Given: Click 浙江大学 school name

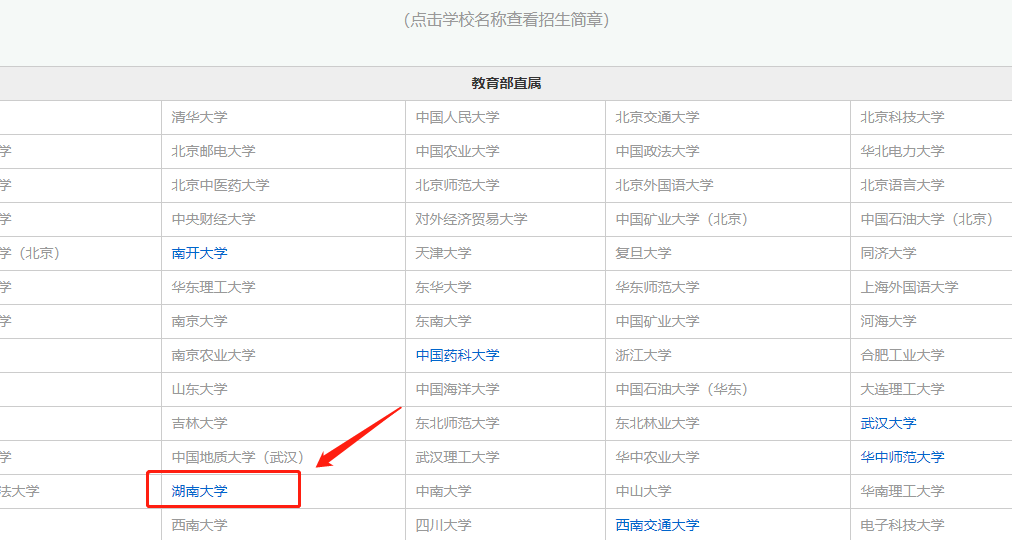Looking at the screenshot, I should pyautogui.click(x=643, y=355).
